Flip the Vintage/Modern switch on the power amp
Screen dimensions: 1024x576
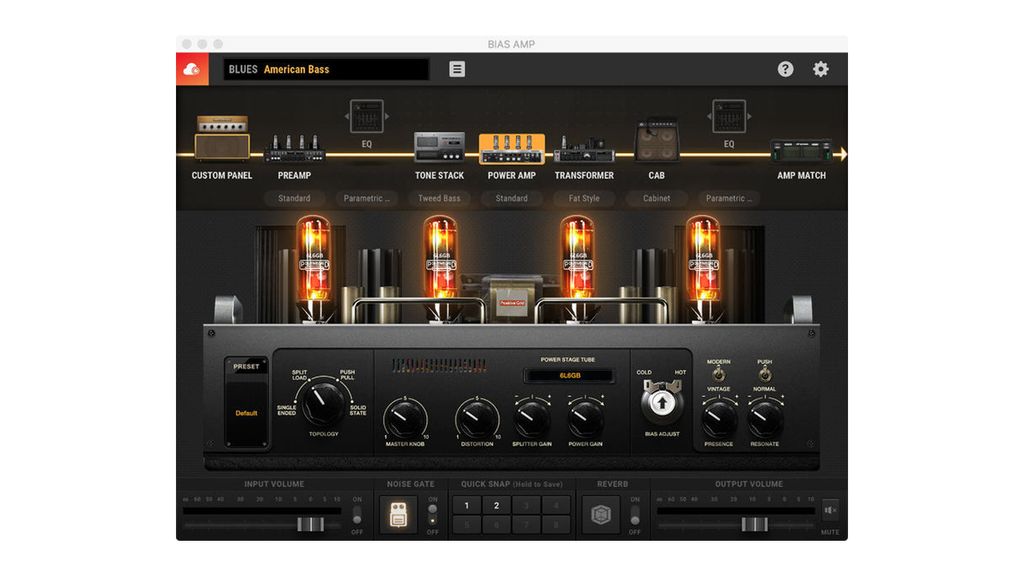tap(718, 373)
